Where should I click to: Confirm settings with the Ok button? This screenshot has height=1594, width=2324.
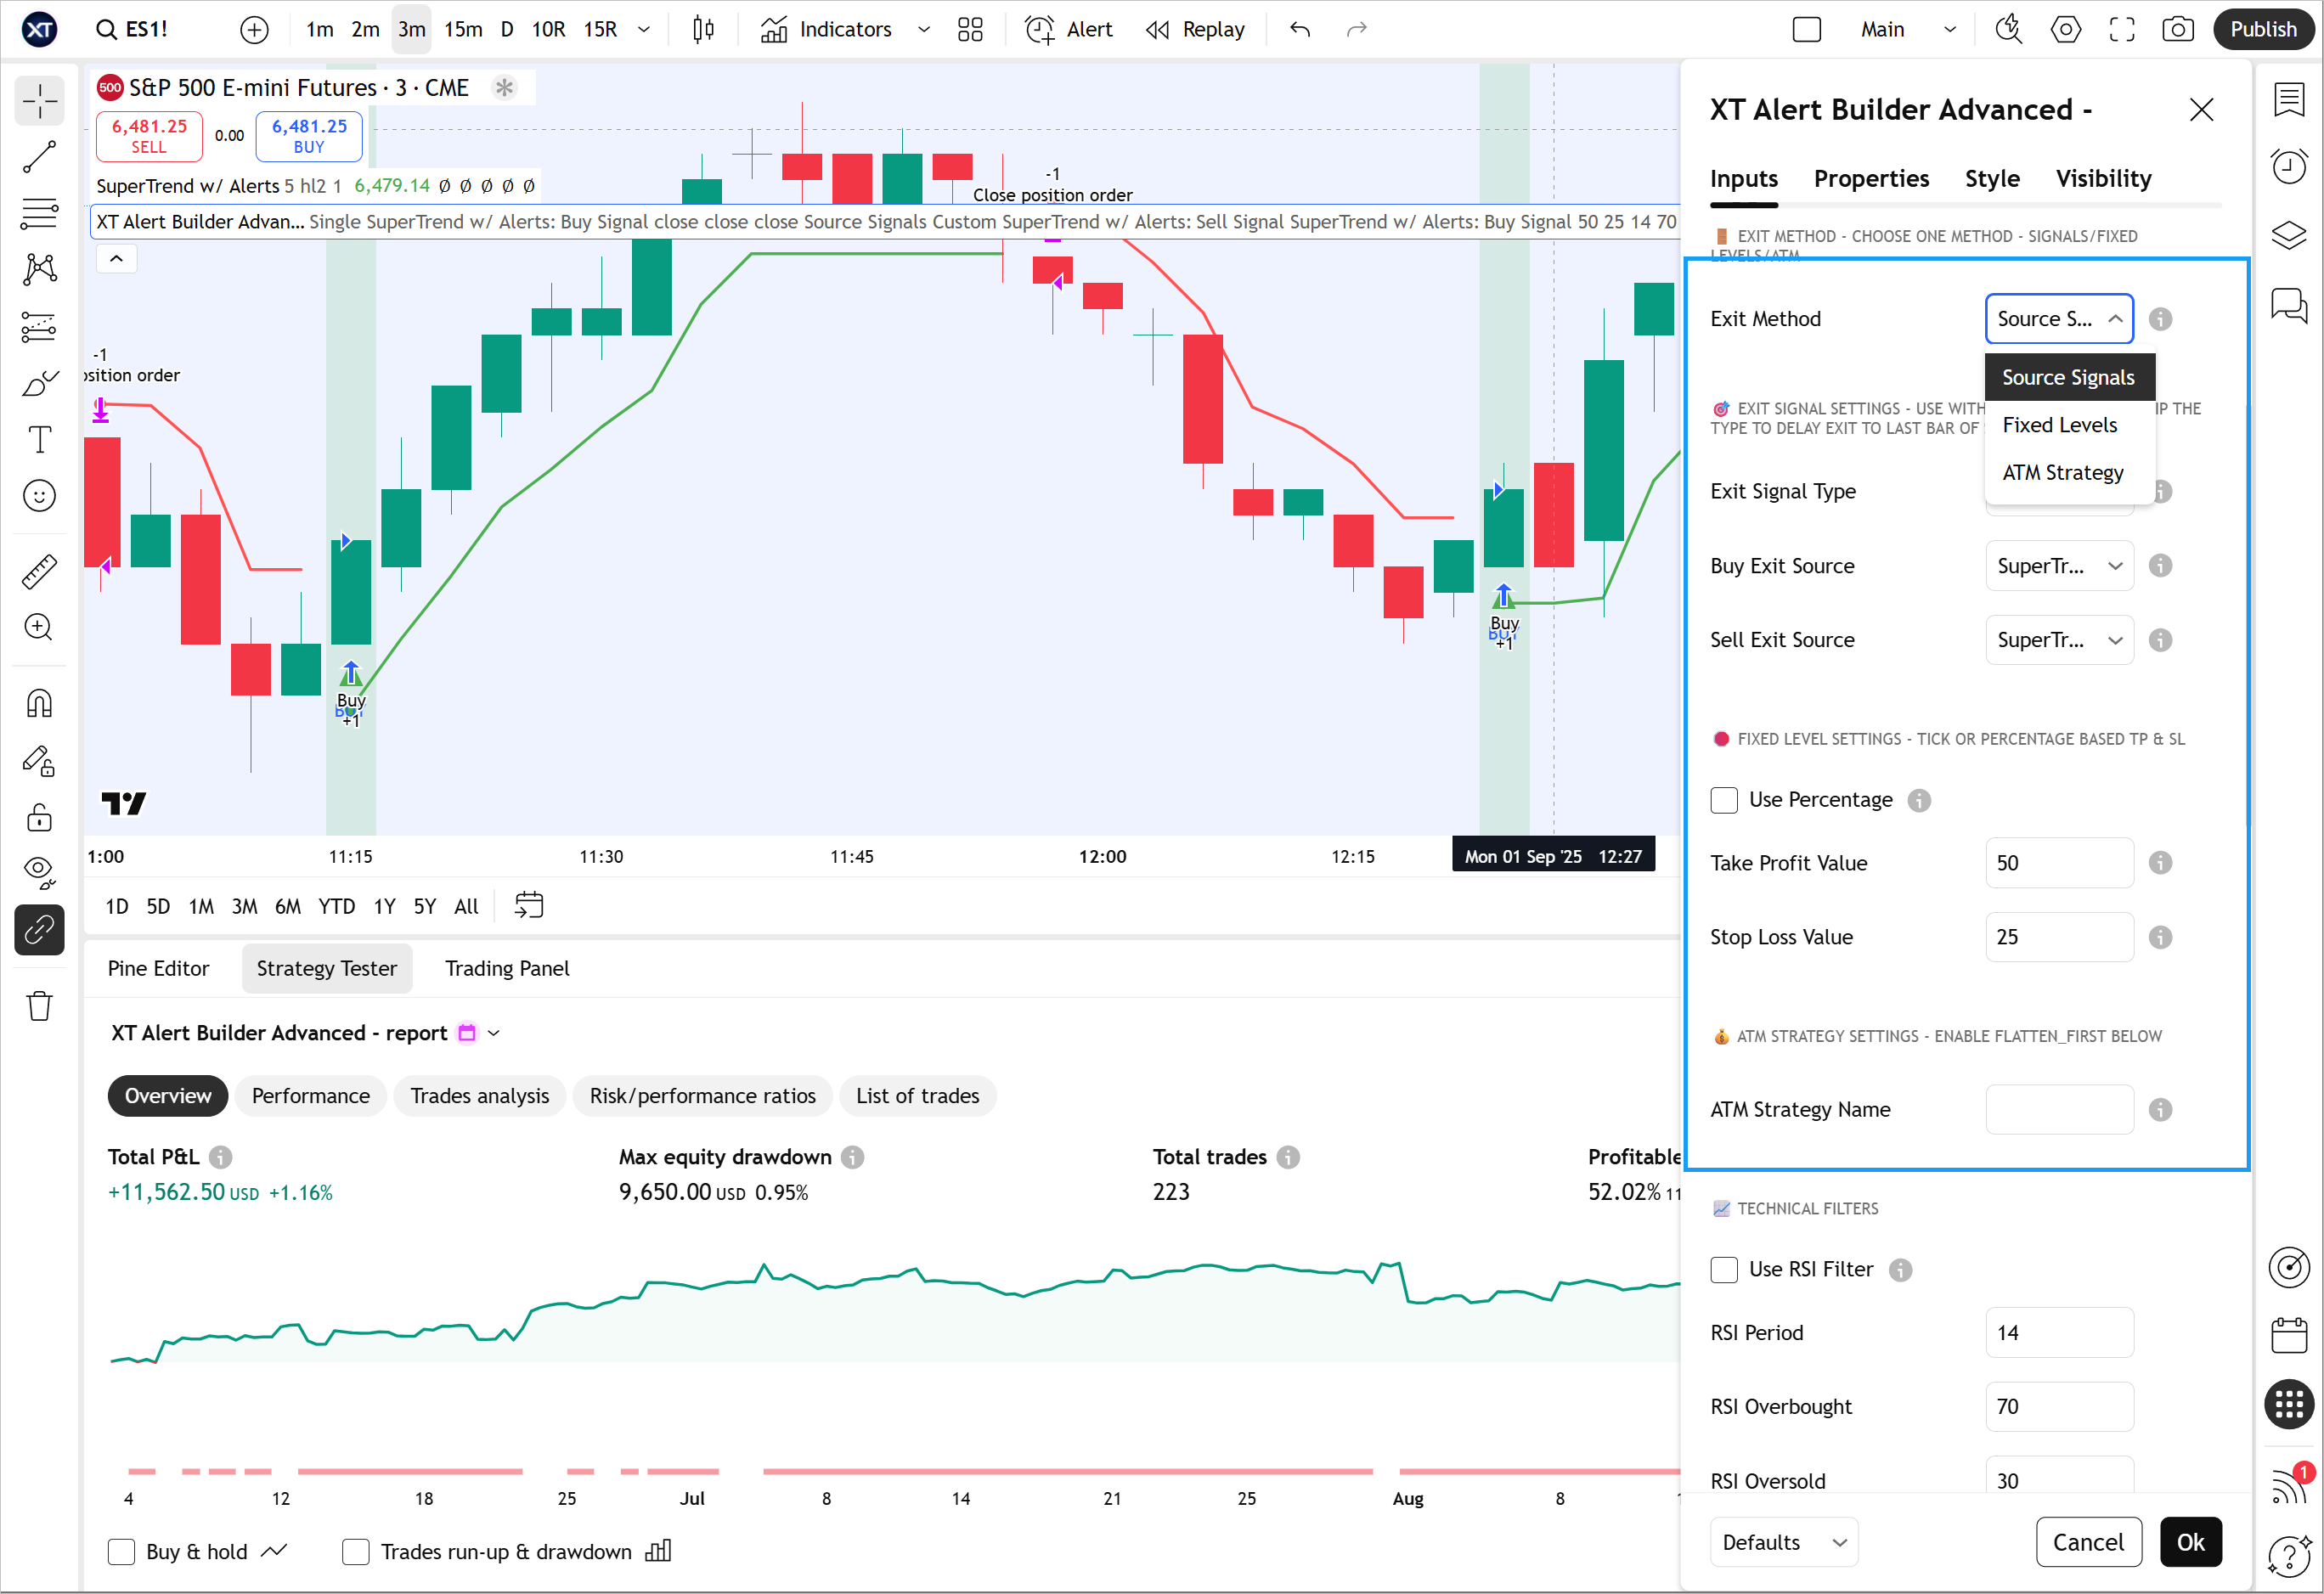coord(2190,1542)
